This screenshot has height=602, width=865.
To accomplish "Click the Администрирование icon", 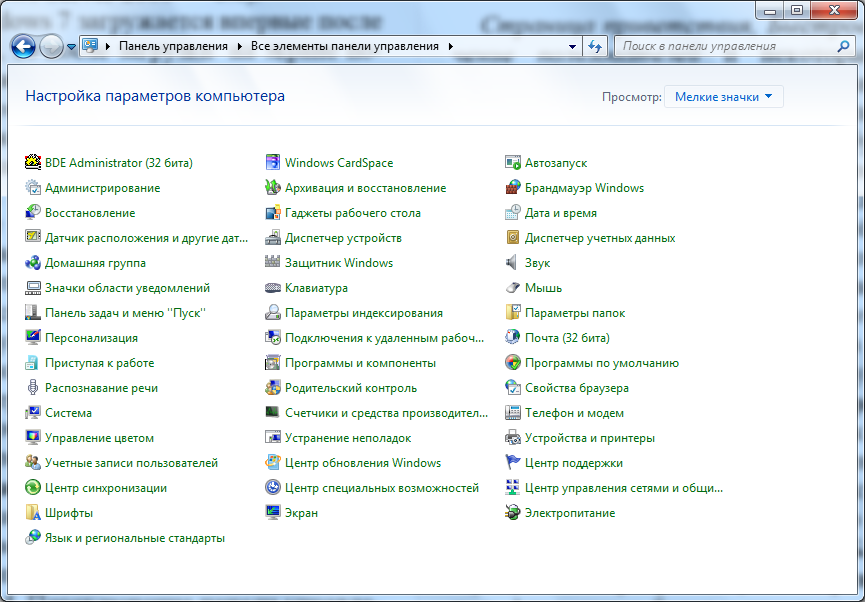I will (x=33, y=188).
